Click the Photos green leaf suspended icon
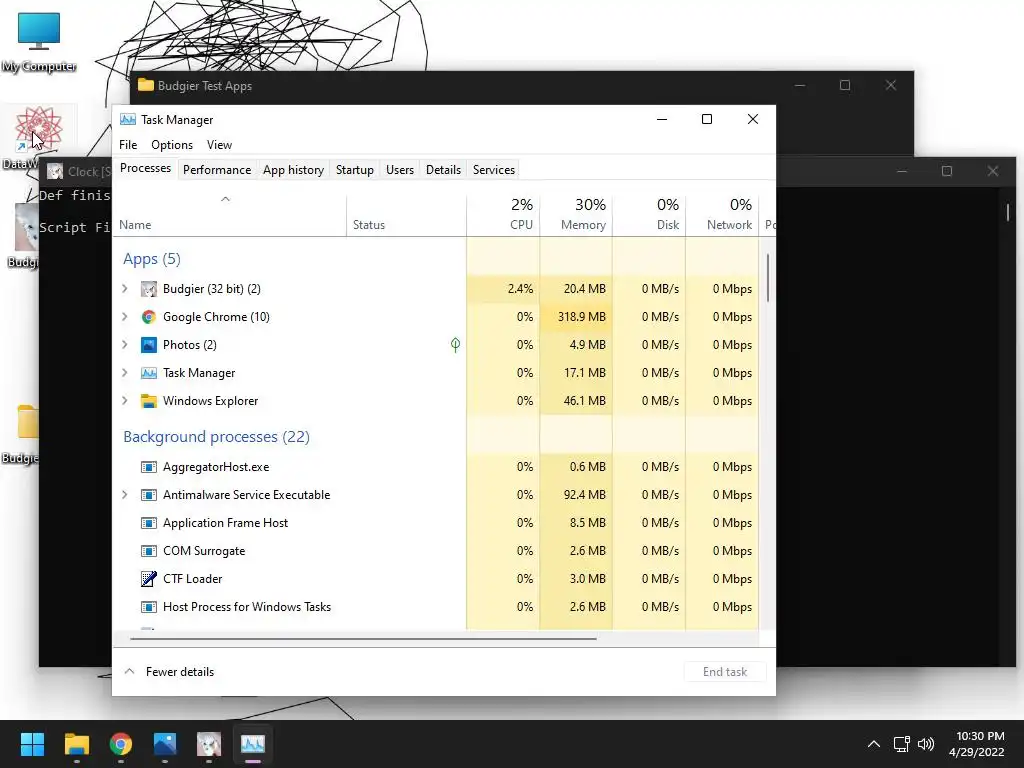This screenshot has width=1024, height=768. (x=455, y=345)
